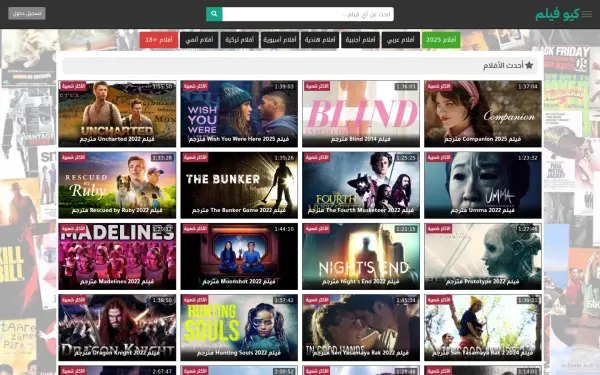Screen dimensions: 600x375
Task: Click the 1:37:42 duration on Hunting Souls
Action: [284, 300]
